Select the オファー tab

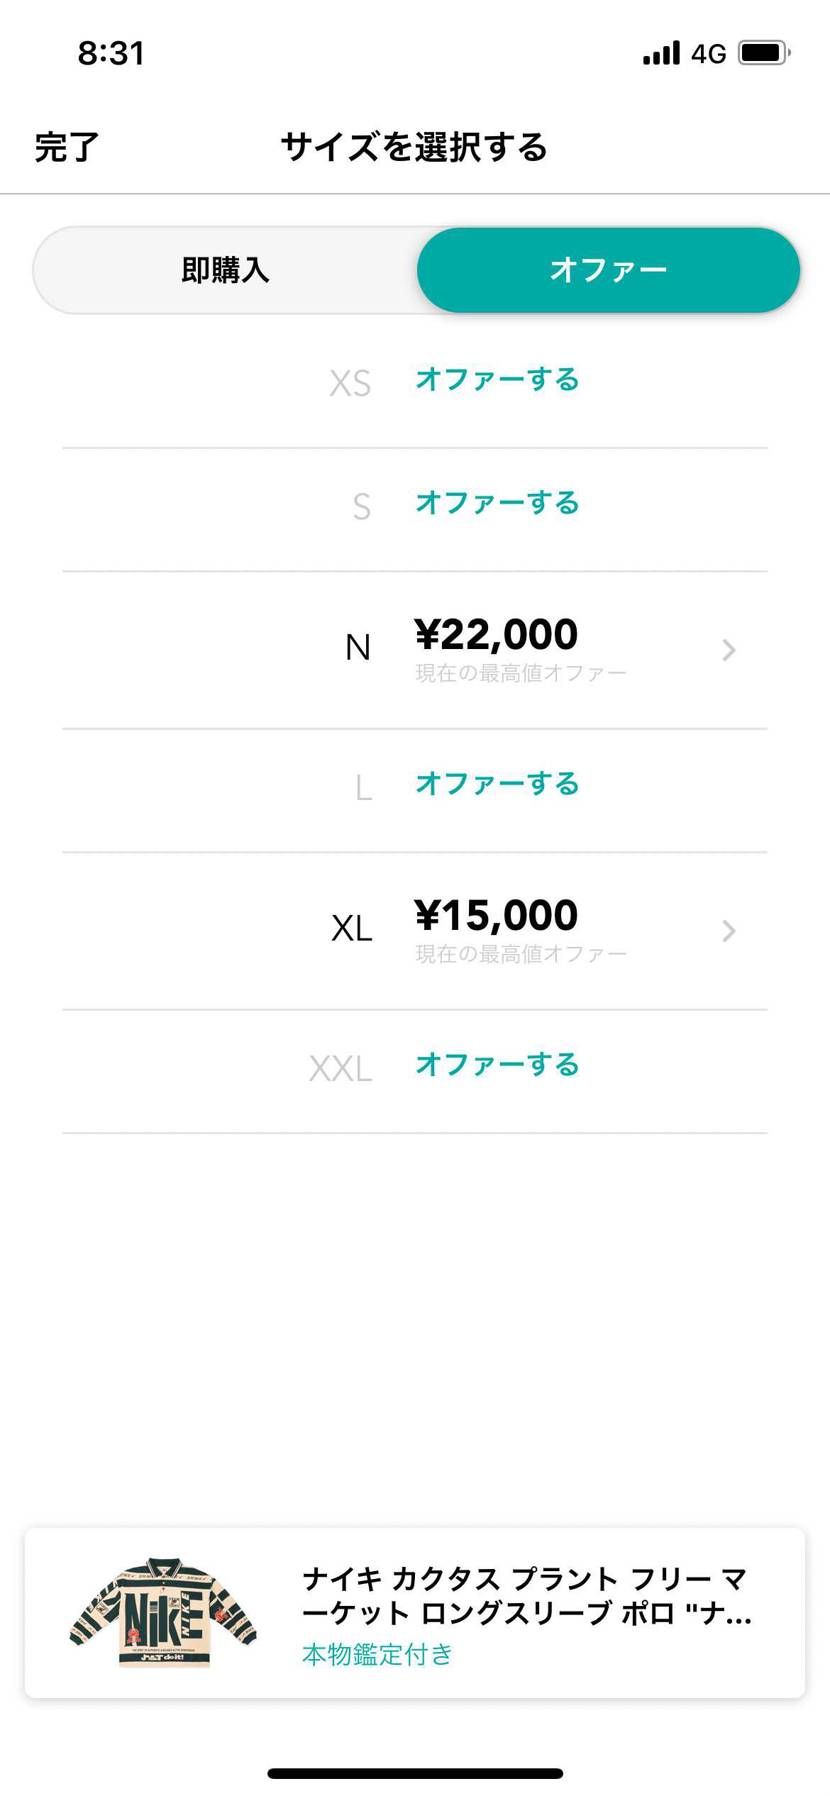608,270
